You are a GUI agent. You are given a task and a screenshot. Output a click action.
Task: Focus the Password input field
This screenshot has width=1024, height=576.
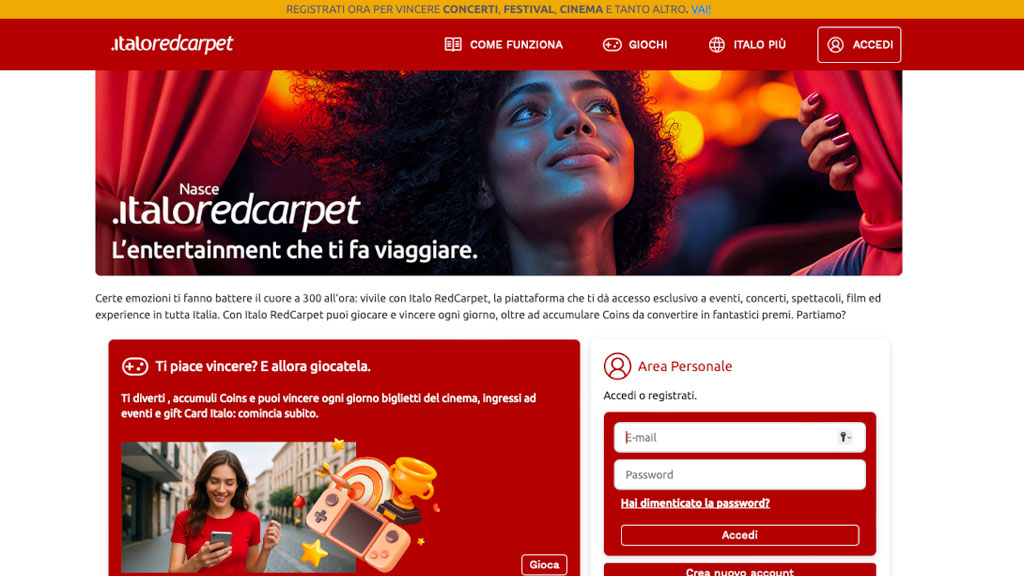pyautogui.click(x=739, y=475)
